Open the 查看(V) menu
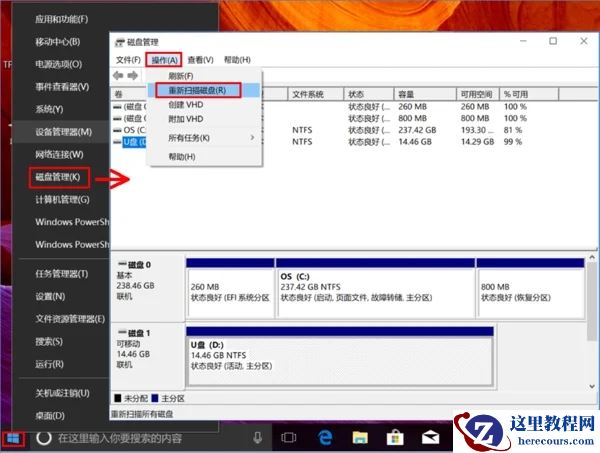 coord(201,60)
